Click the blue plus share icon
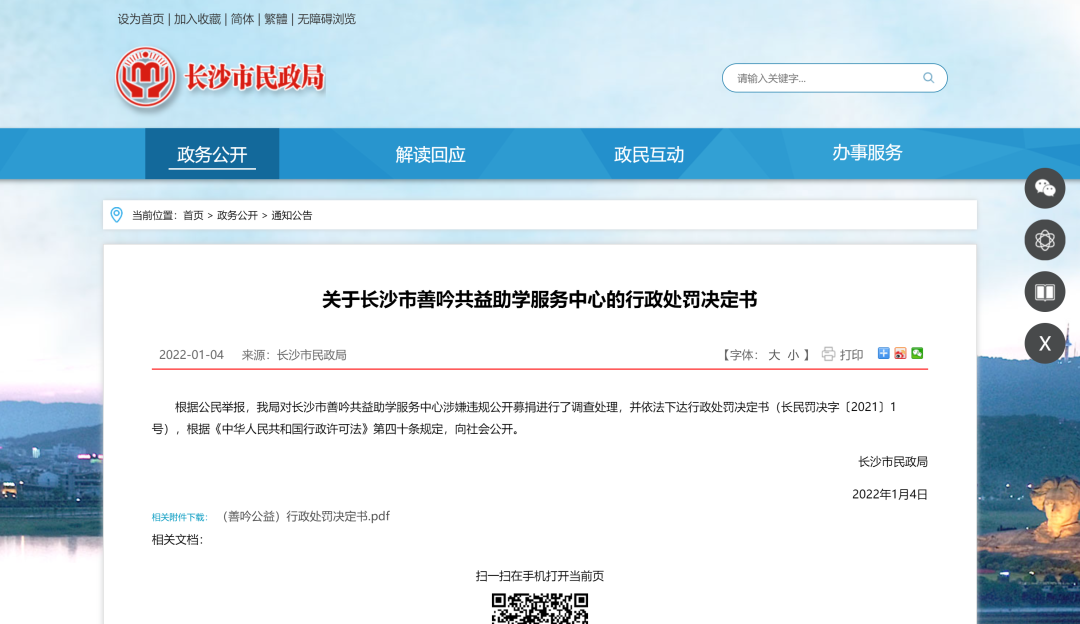Image resolution: width=1080 pixels, height=624 pixels. coord(883,353)
